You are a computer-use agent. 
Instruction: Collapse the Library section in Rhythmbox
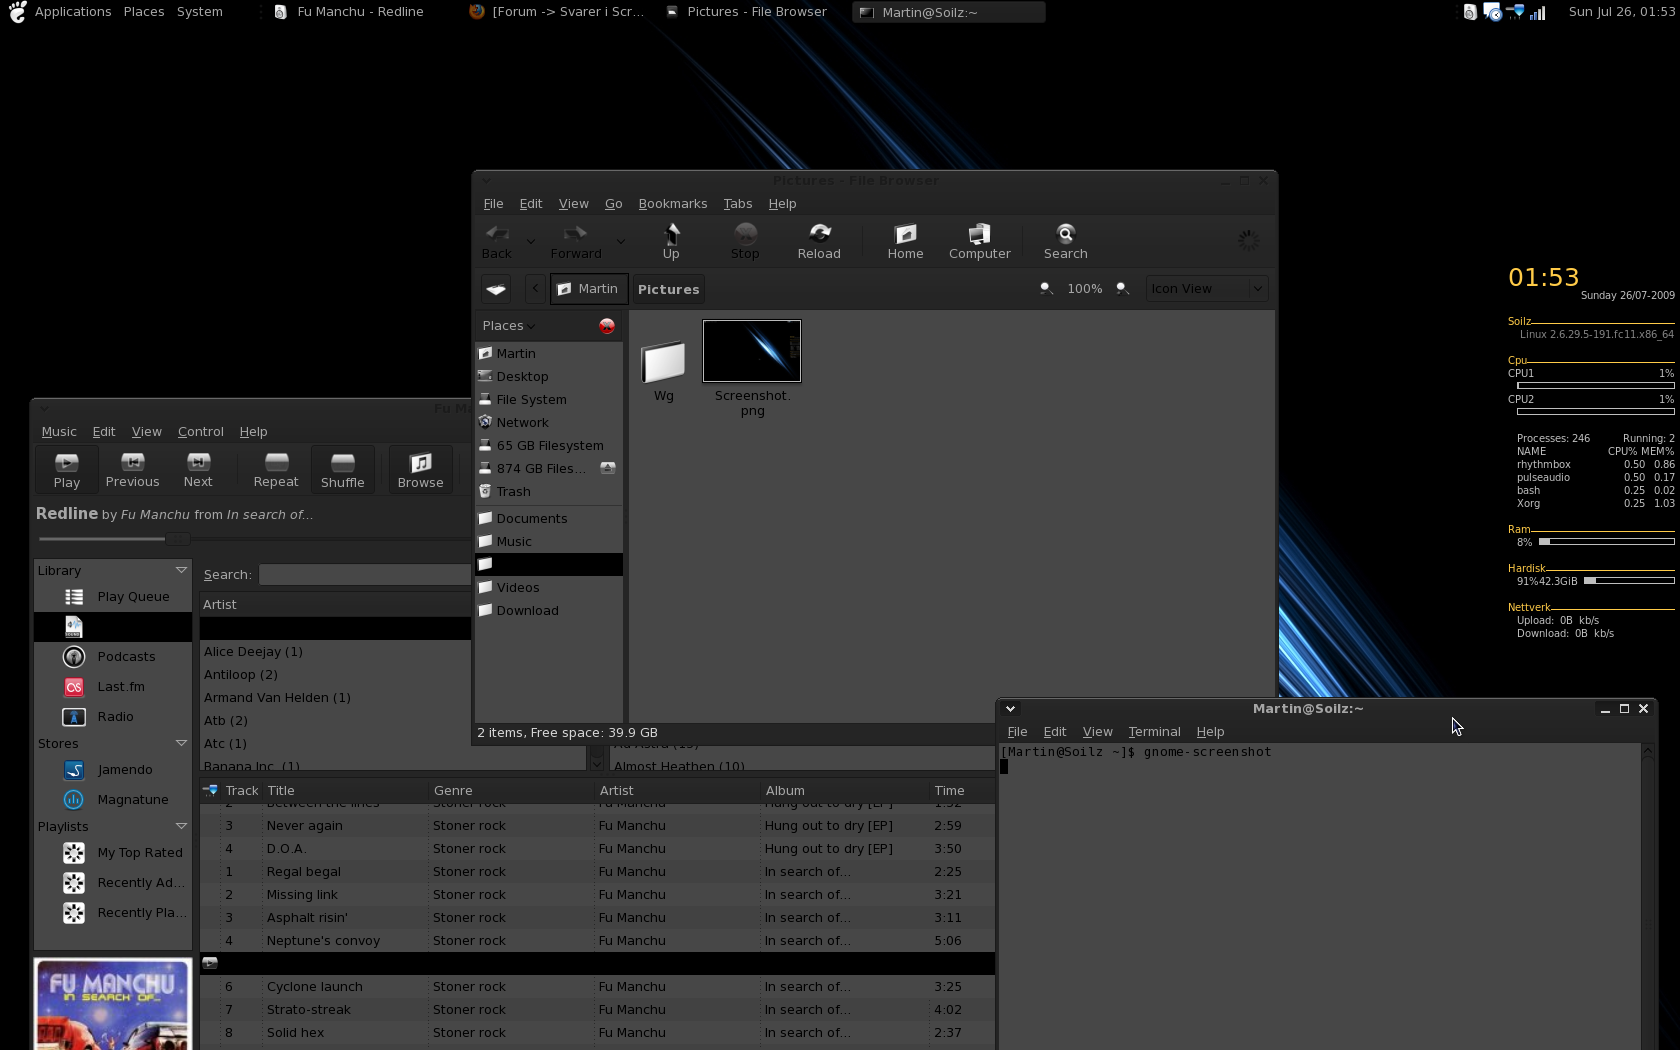(x=181, y=570)
